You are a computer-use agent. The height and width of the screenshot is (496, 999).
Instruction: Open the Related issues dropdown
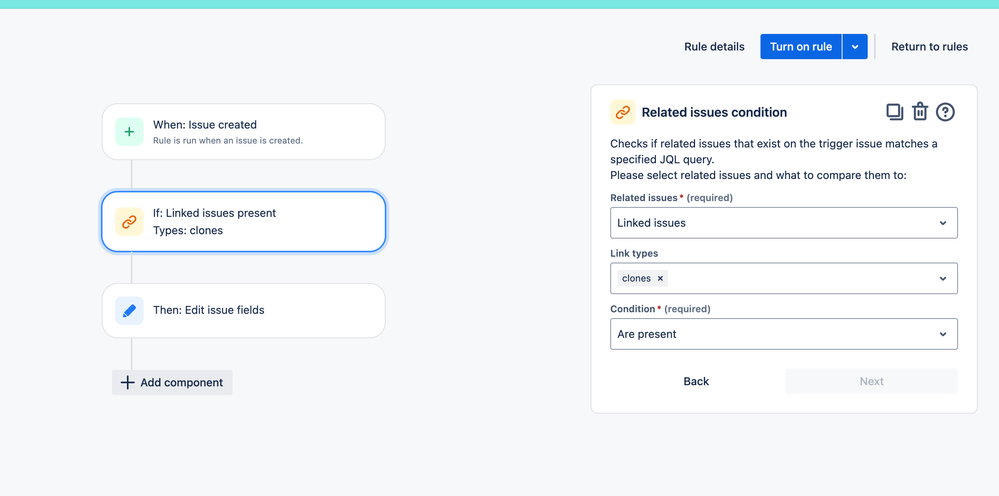[784, 223]
